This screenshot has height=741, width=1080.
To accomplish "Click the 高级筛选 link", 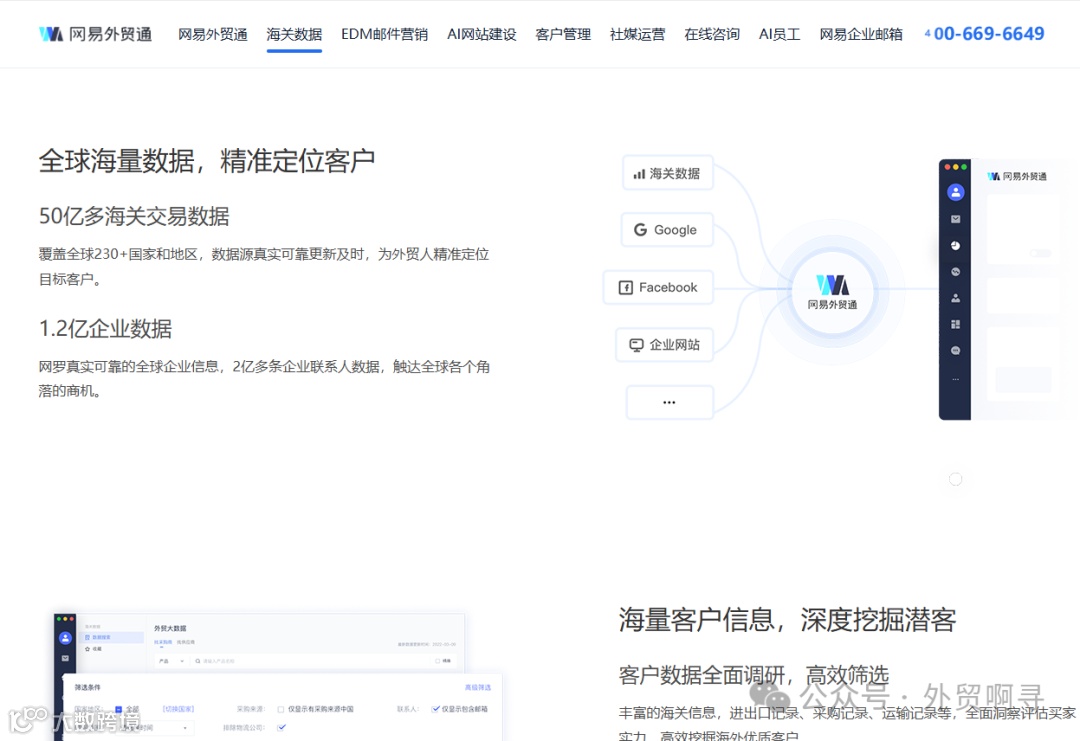I will coord(478,687).
